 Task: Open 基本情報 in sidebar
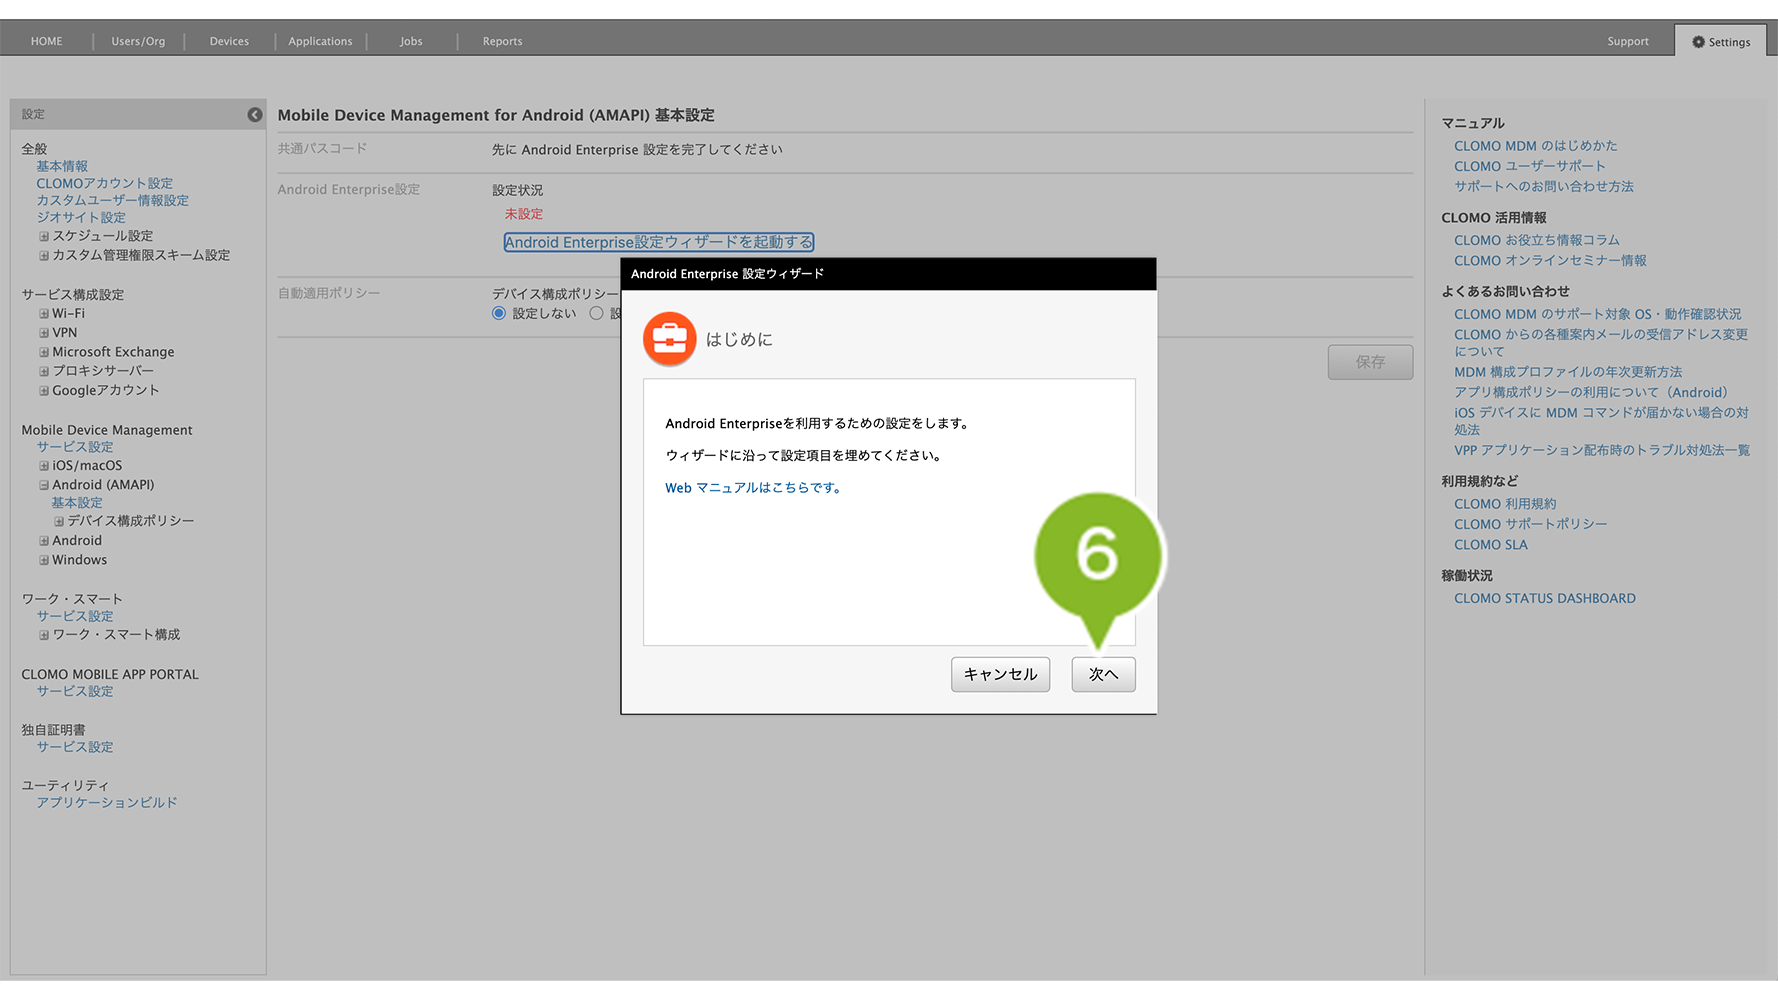(62, 166)
